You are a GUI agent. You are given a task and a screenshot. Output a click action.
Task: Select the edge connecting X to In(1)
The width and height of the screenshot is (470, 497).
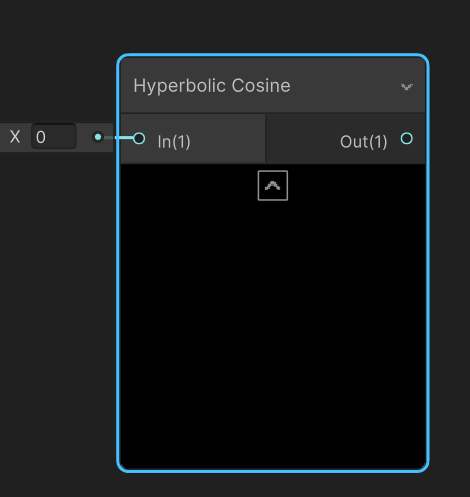pyautogui.click(x=119, y=137)
